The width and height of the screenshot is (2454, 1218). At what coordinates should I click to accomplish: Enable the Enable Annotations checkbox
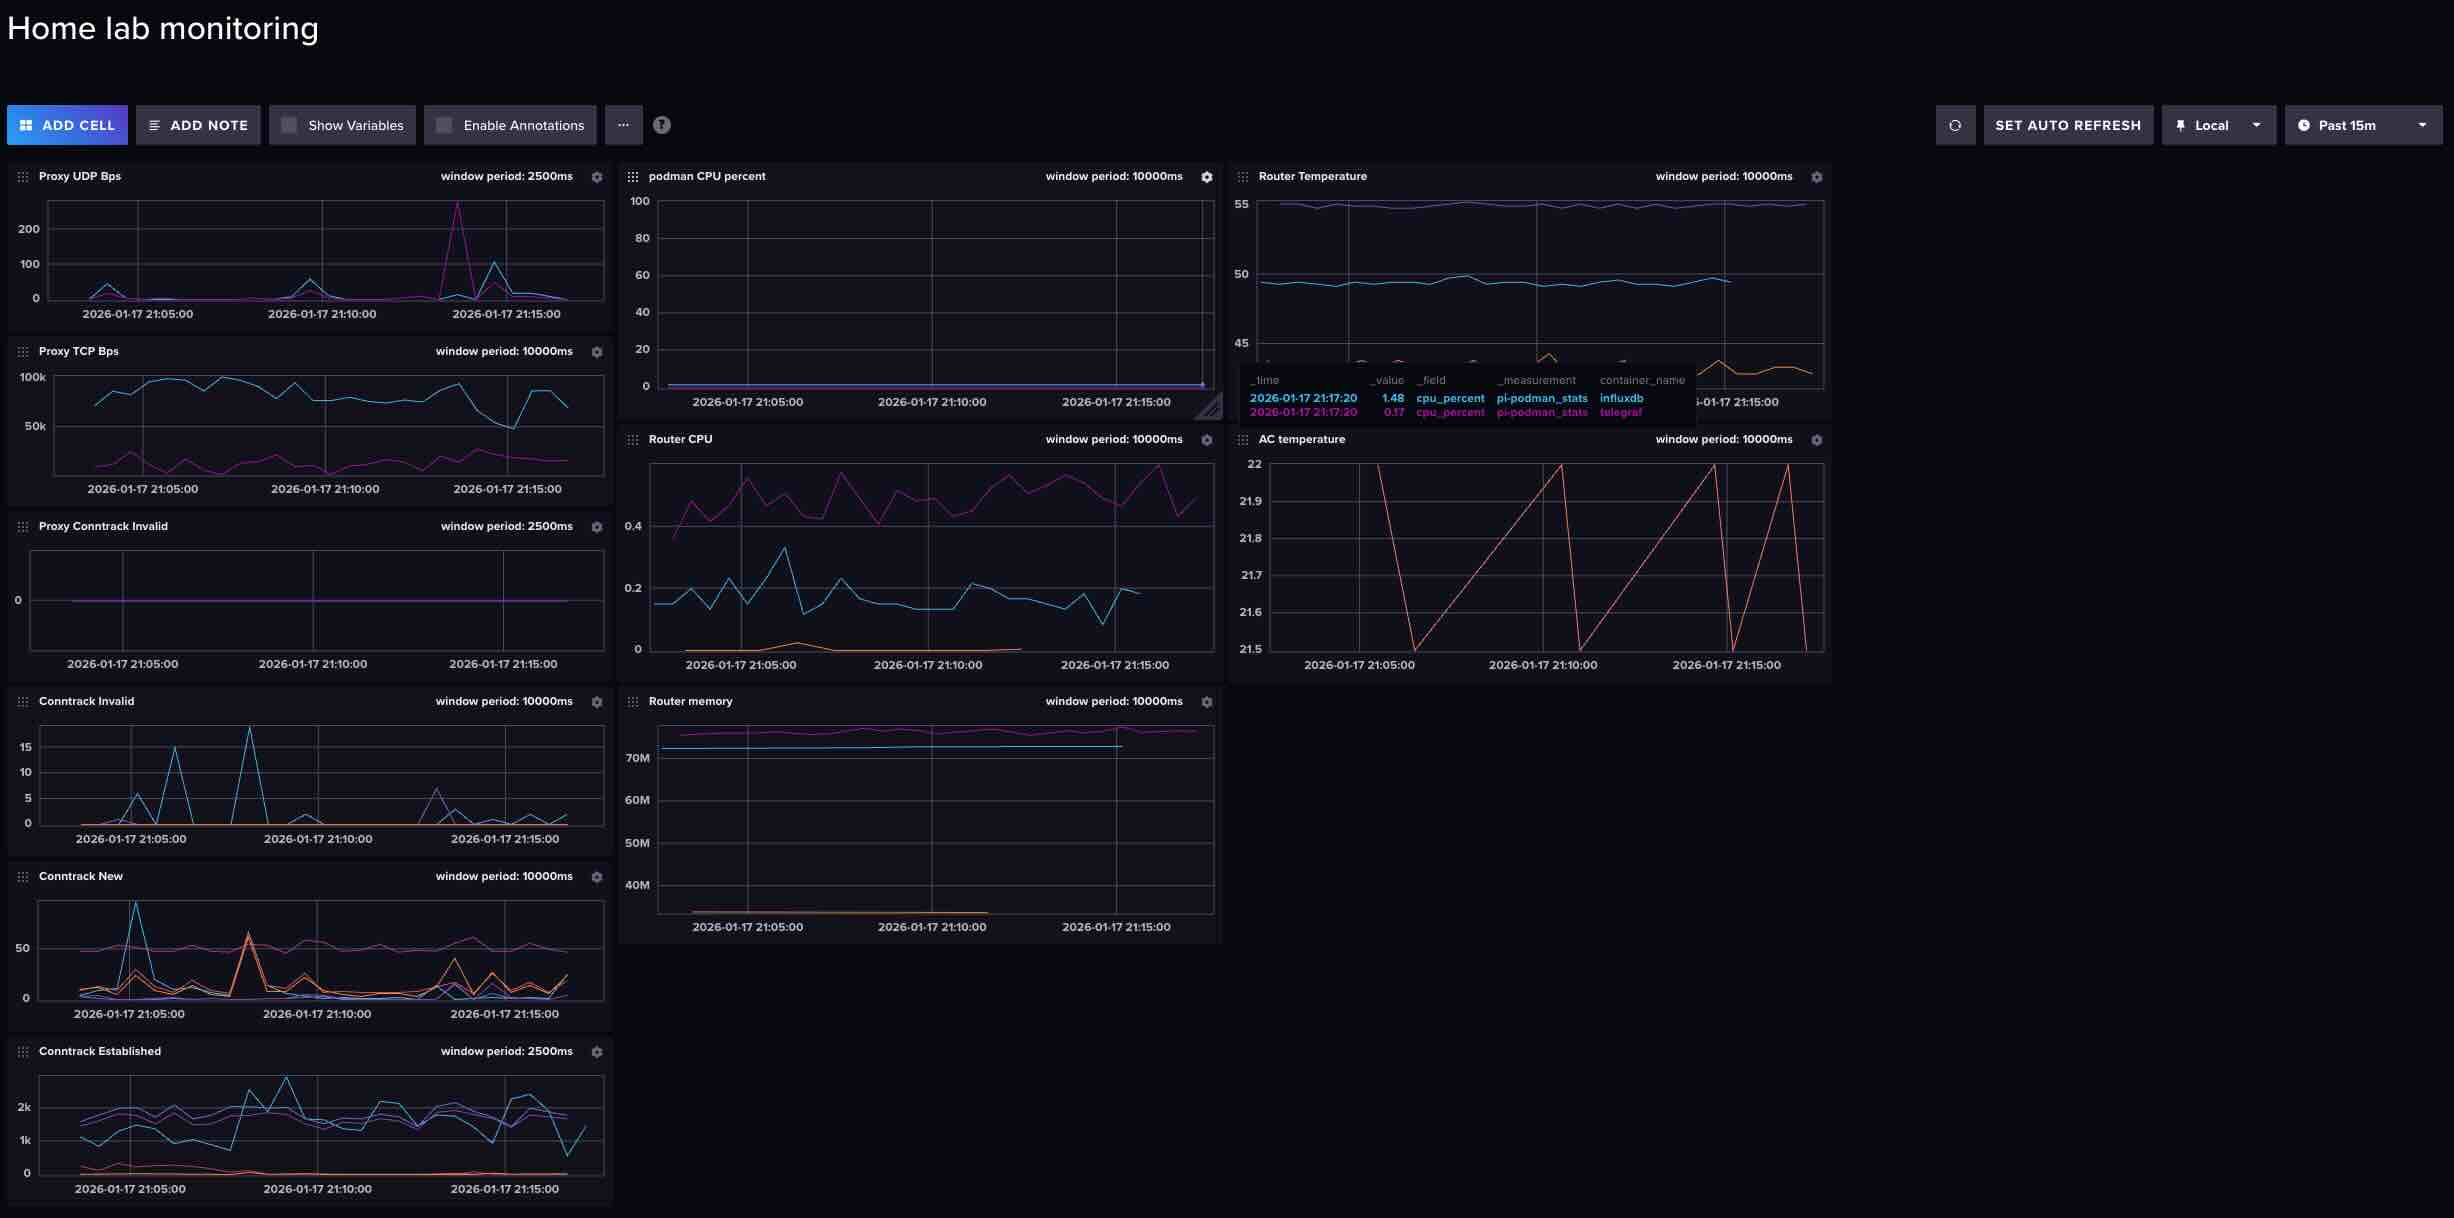[x=444, y=125]
